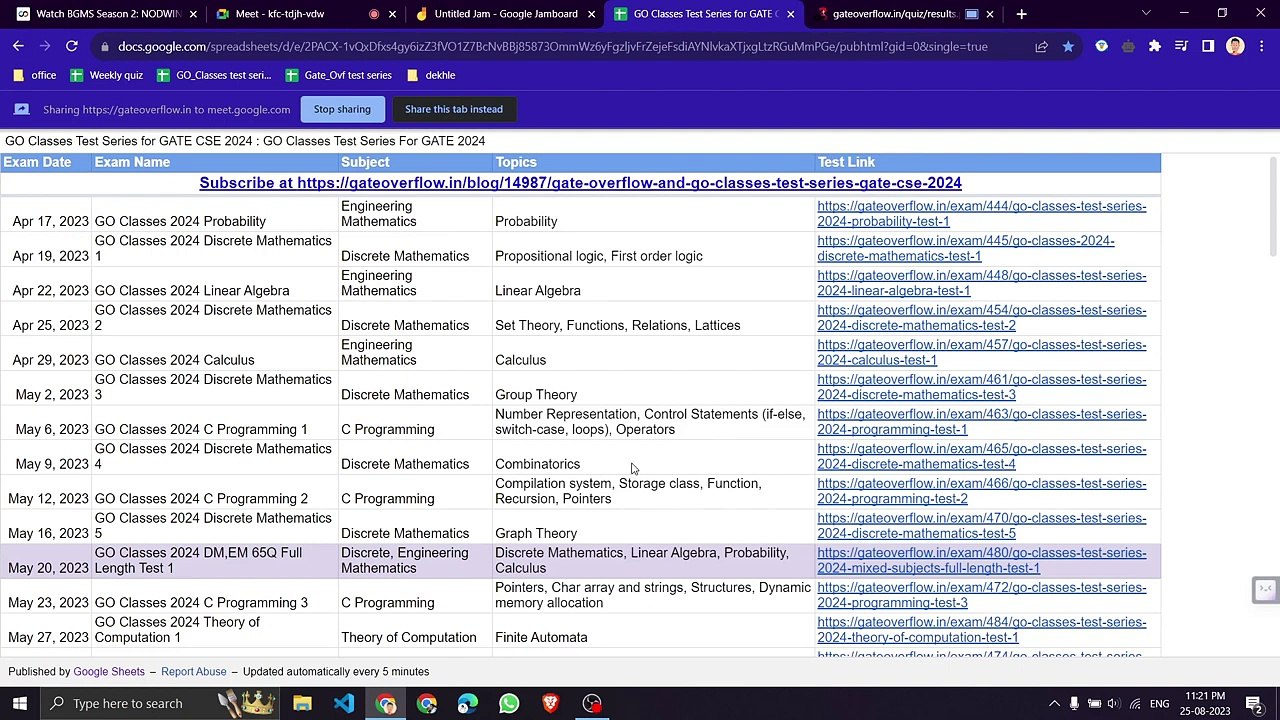Show hidden system tray icons
This screenshot has height=720, width=1280.
[x=1054, y=704]
